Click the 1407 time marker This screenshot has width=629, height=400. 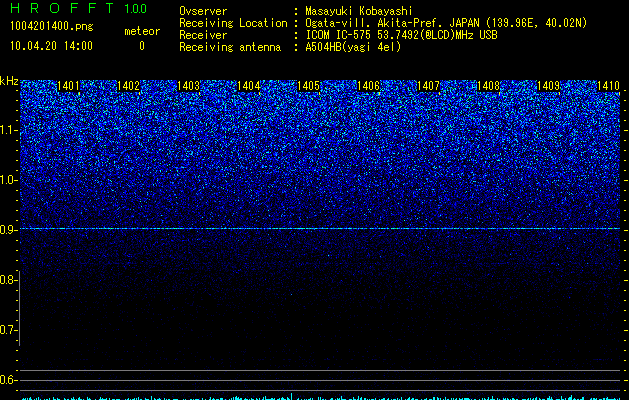[x=428, y=86]
